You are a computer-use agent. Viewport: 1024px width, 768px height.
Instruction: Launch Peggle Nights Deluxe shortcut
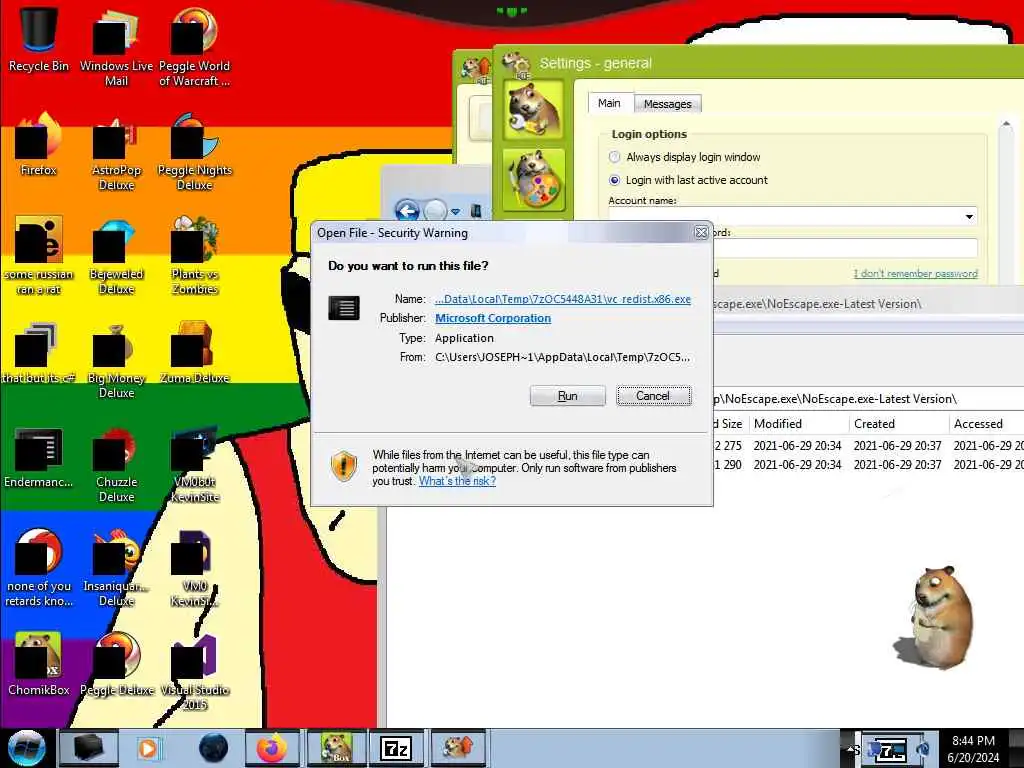tap(195, 152)
